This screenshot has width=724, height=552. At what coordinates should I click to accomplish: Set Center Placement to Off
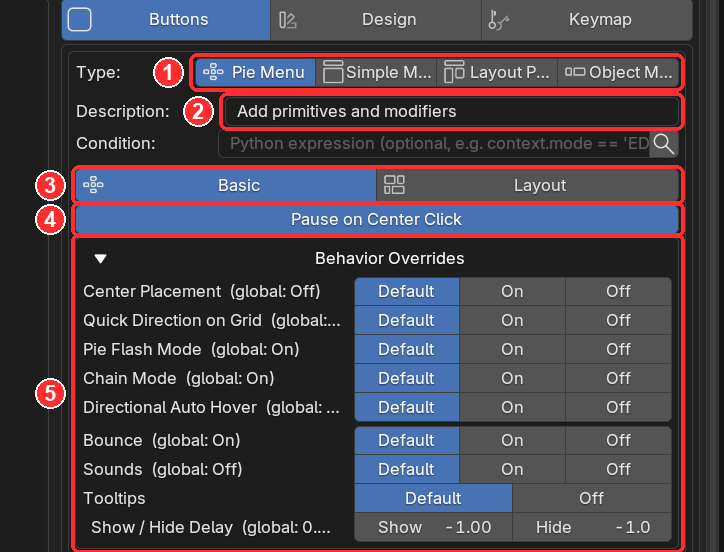618,291
